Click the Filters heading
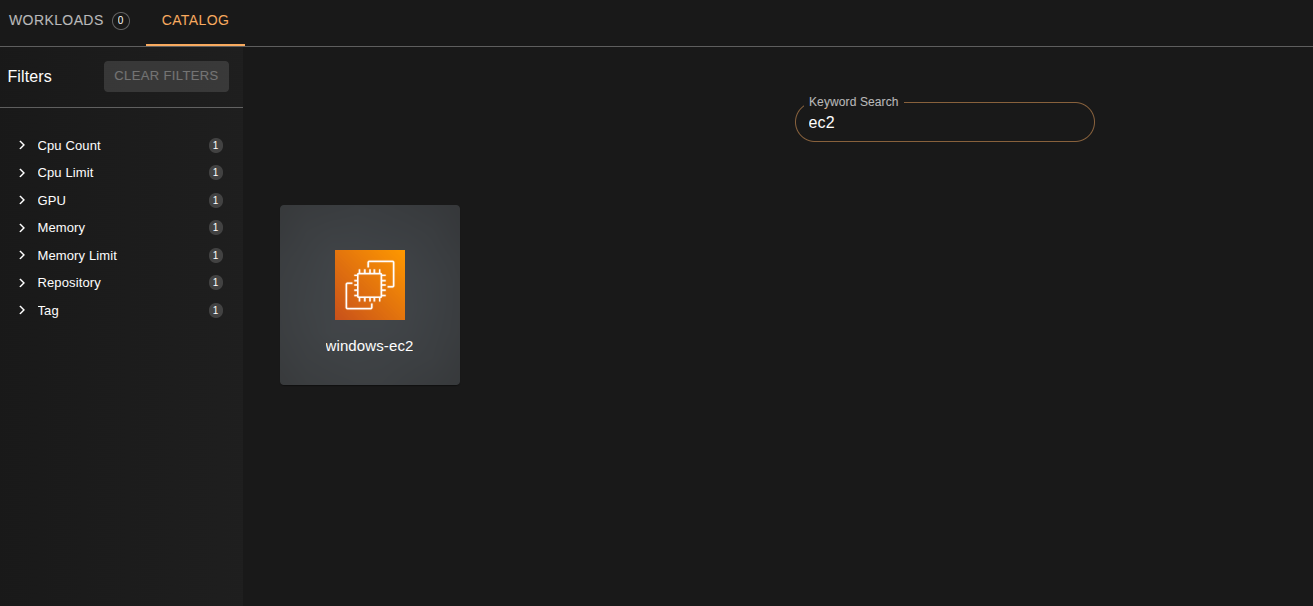This screenshot has width=1313, height=606. click(29, 76)
